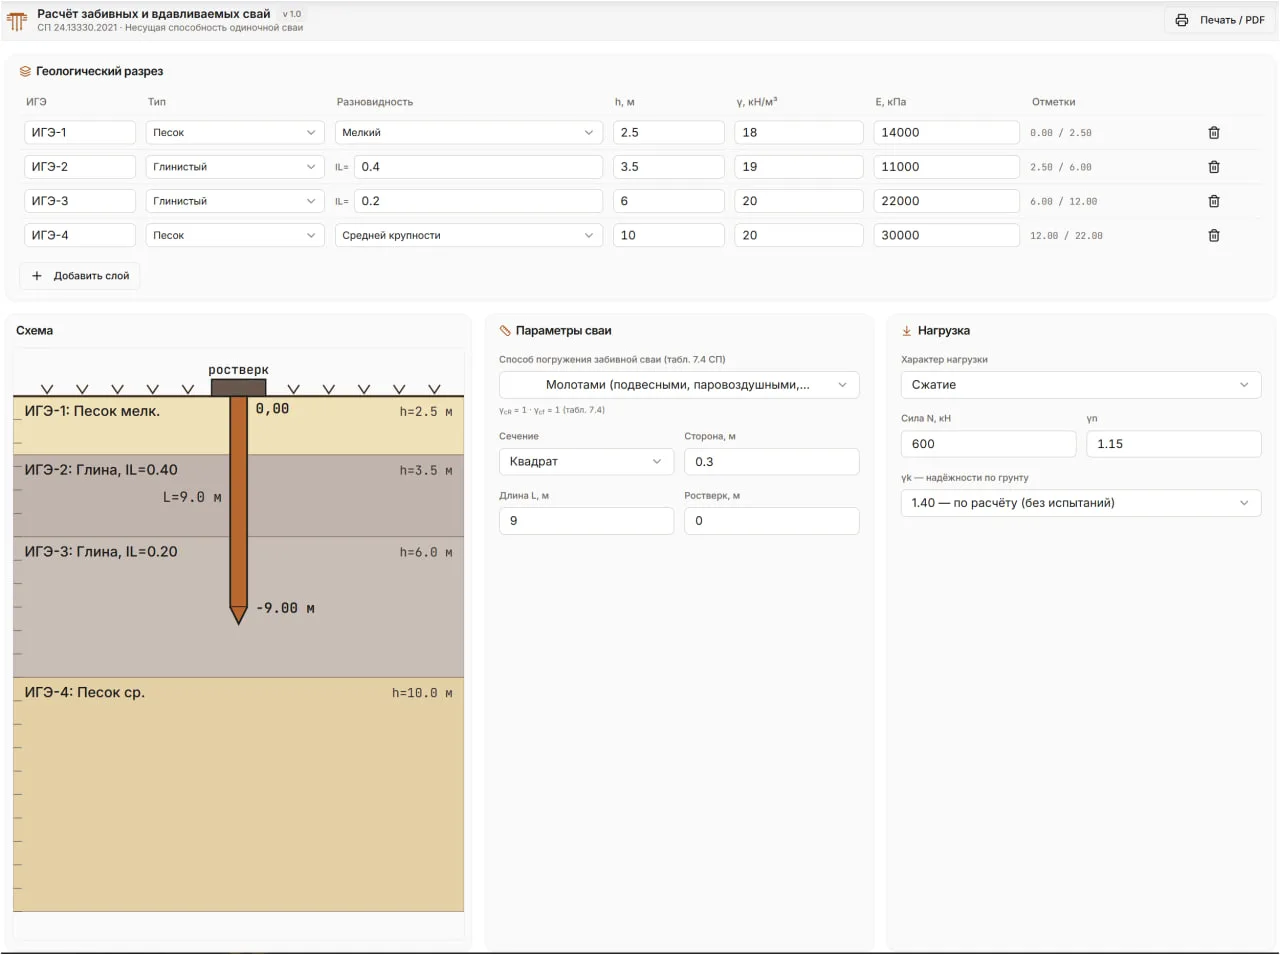Click elevation text 2.50 / 6.00
The image size is (1280, 955).
click(x=1061, y=167)
